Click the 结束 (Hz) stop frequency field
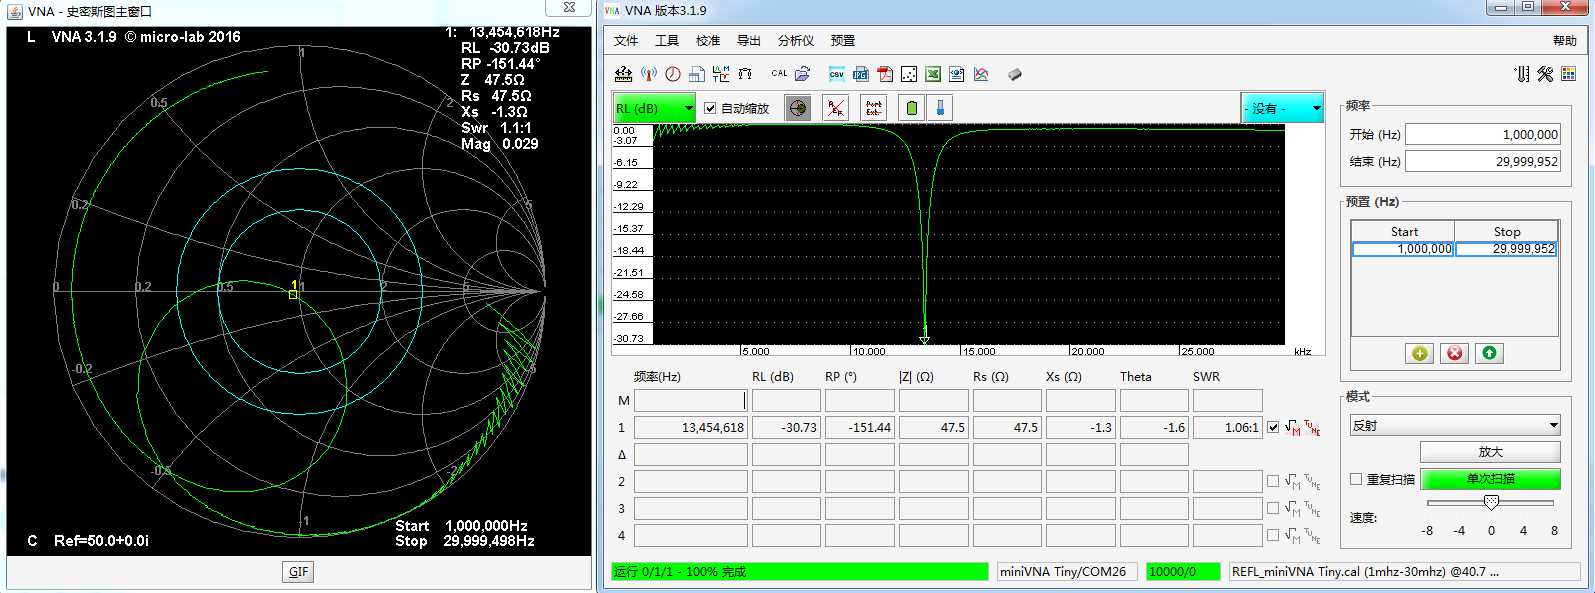 click(x=1483, y=161)
